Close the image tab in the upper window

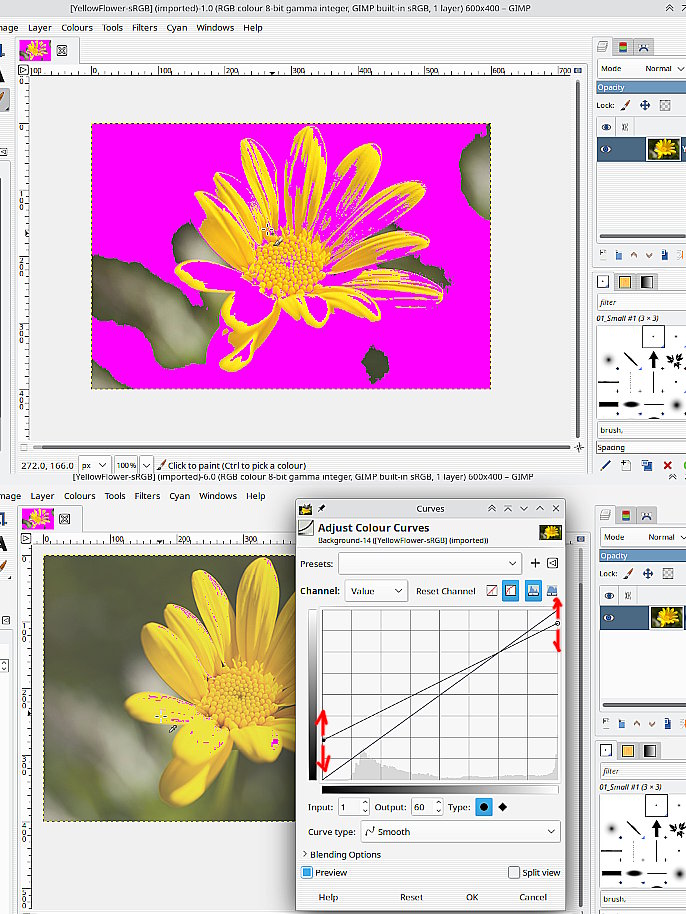click(62, 49)
